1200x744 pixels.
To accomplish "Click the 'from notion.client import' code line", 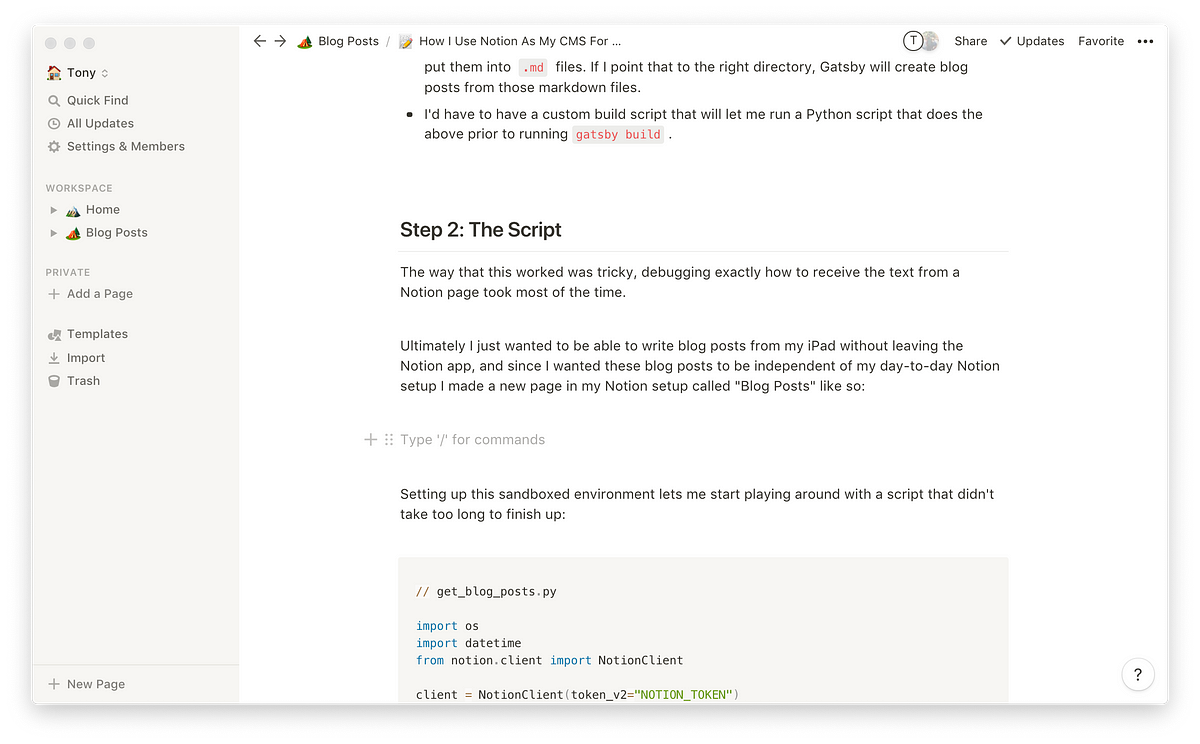I will coord(550,660).
